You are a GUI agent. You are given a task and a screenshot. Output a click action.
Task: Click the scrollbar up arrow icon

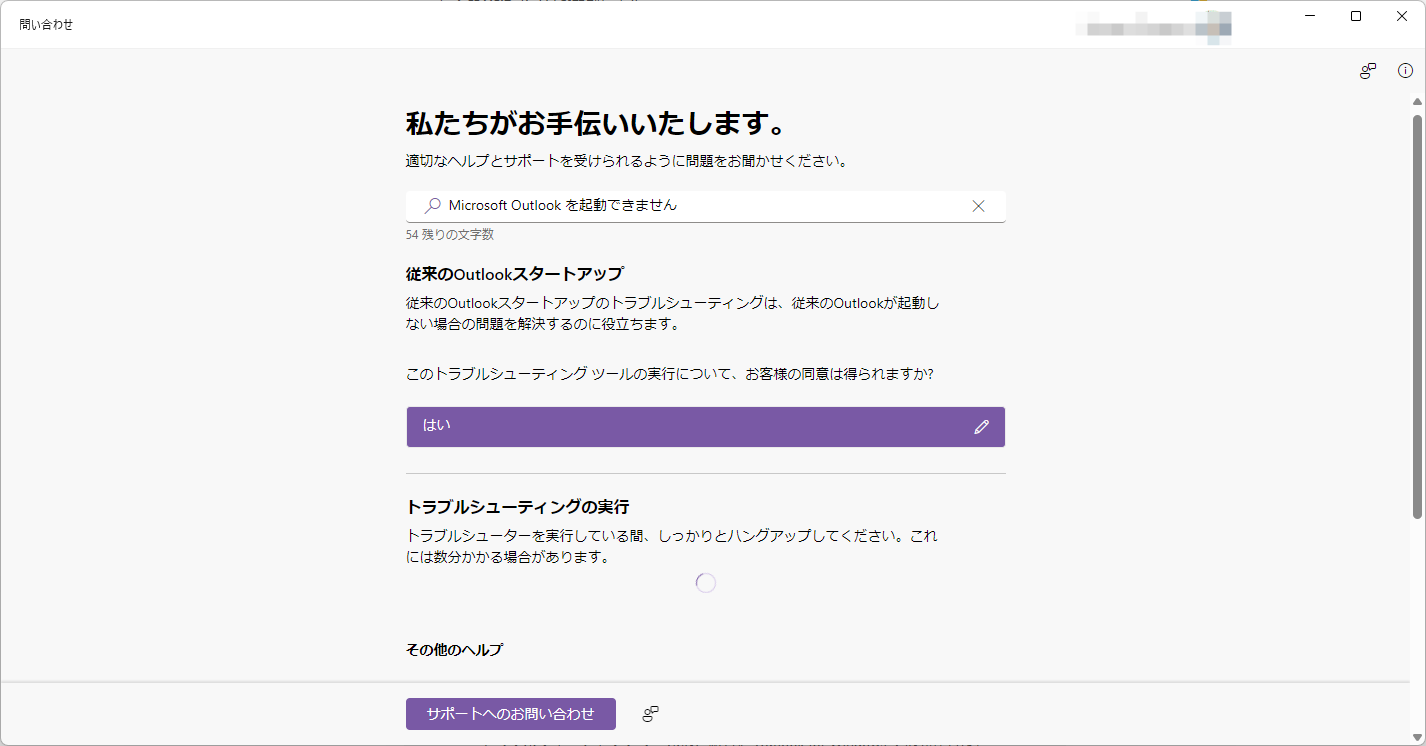1416,100
